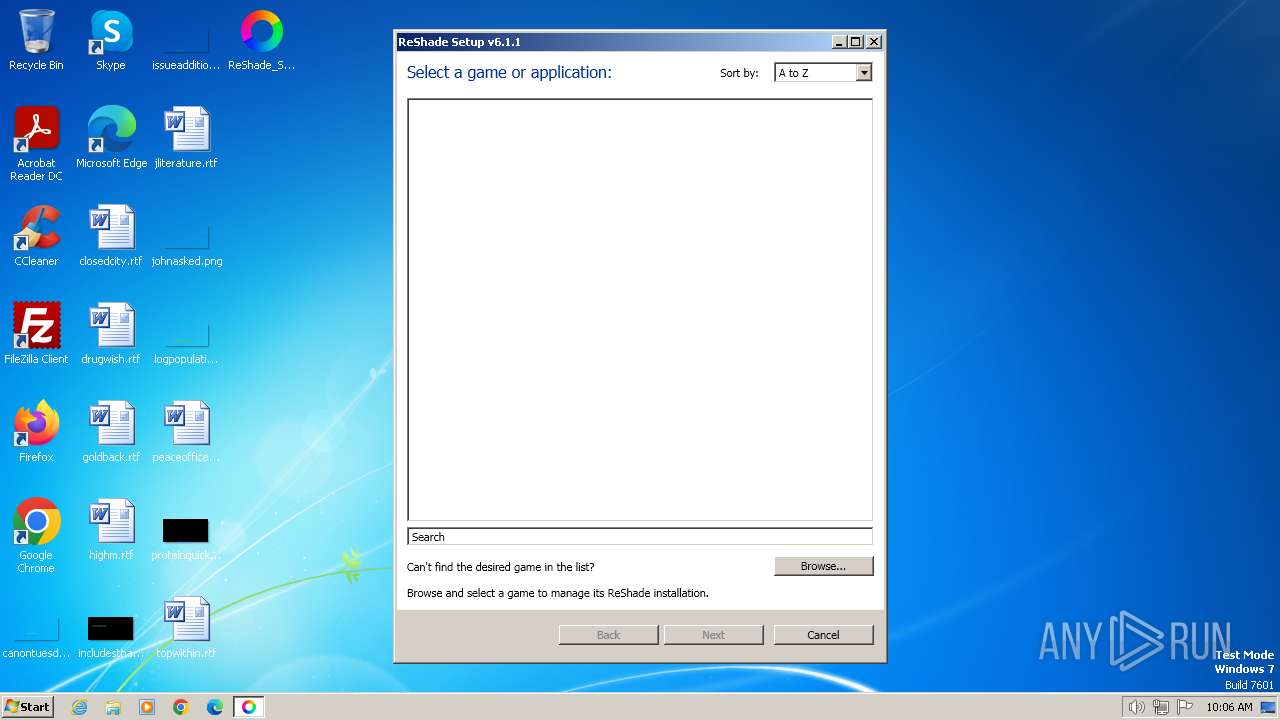Open the Action Center flag icon
1280x720 pixels.
click(x=1185, y=707)
